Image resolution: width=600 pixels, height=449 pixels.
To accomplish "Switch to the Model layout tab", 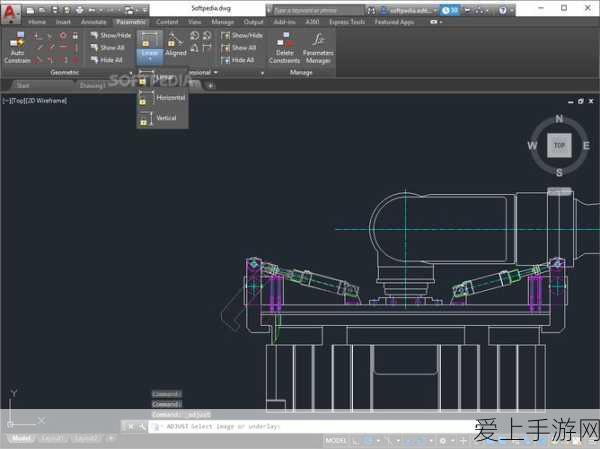I will [21, 438].
